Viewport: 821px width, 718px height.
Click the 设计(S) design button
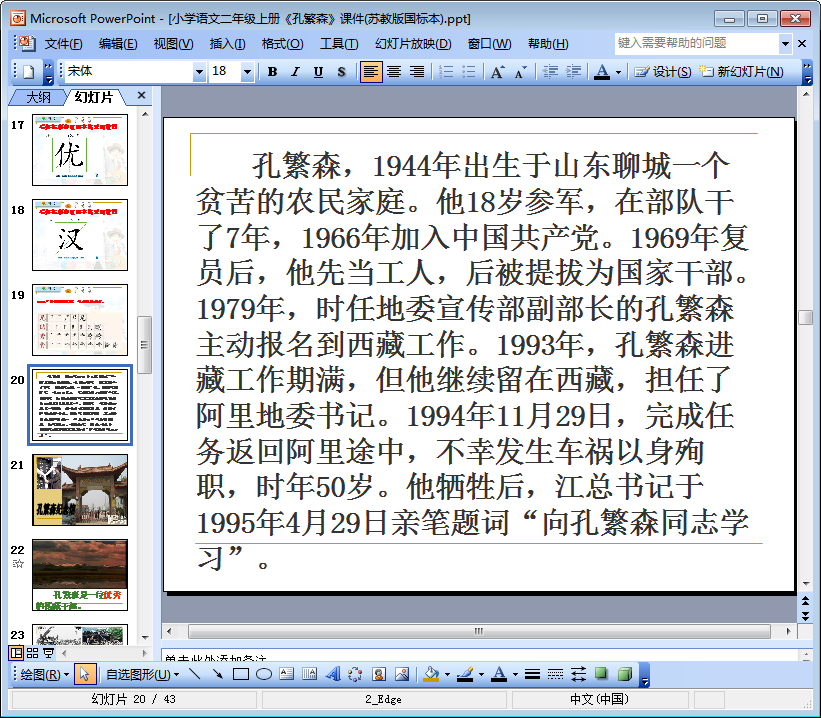tap(663, 72)
